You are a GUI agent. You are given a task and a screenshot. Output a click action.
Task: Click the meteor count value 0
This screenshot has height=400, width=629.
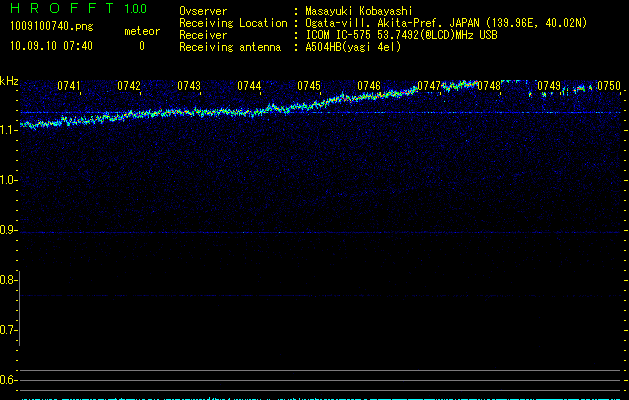pos(142,46)
